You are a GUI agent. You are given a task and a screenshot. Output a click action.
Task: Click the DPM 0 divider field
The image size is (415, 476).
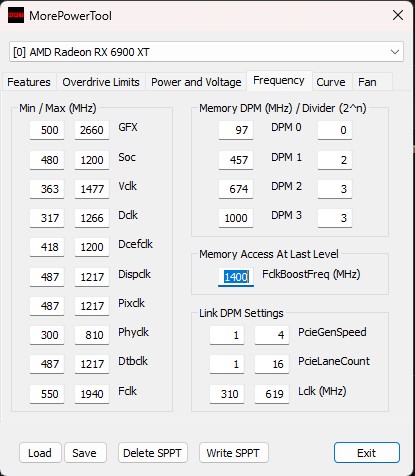pos(335,130)
